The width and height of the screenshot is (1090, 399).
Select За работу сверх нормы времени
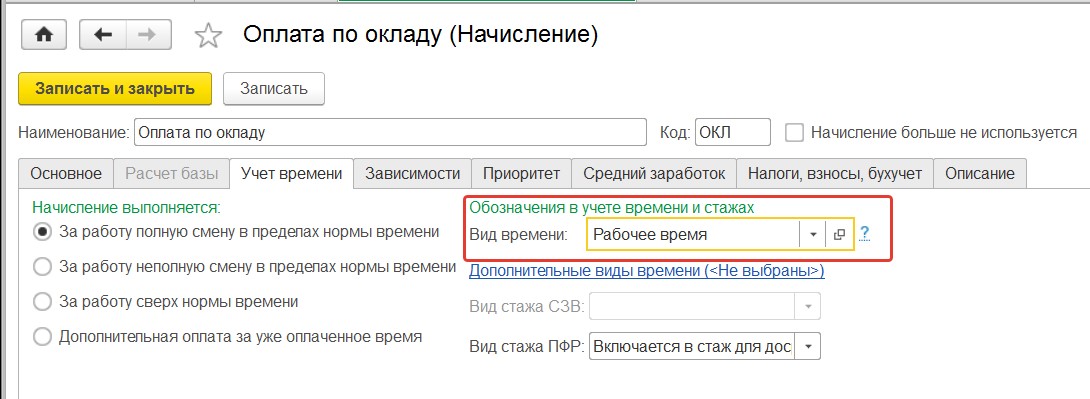click(42, 302)
